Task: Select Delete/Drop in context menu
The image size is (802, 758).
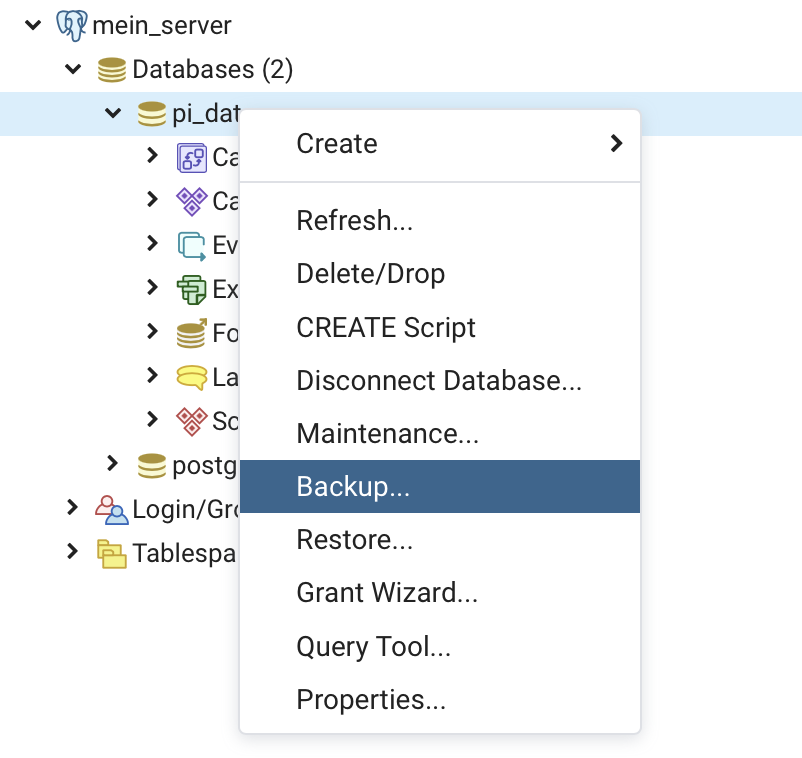Action: pos(440,274)
